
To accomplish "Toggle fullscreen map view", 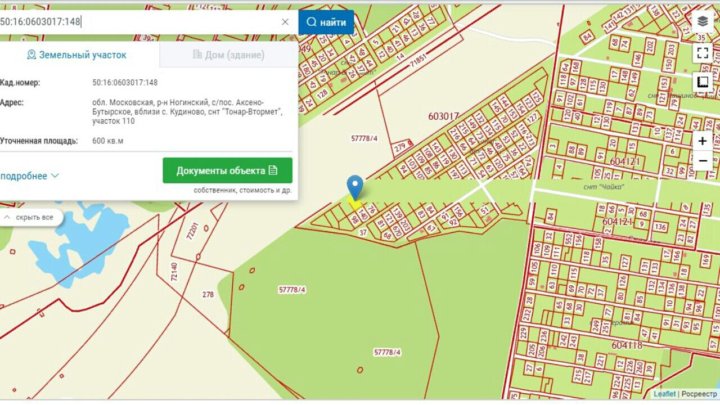I will [x=703, y=52].
